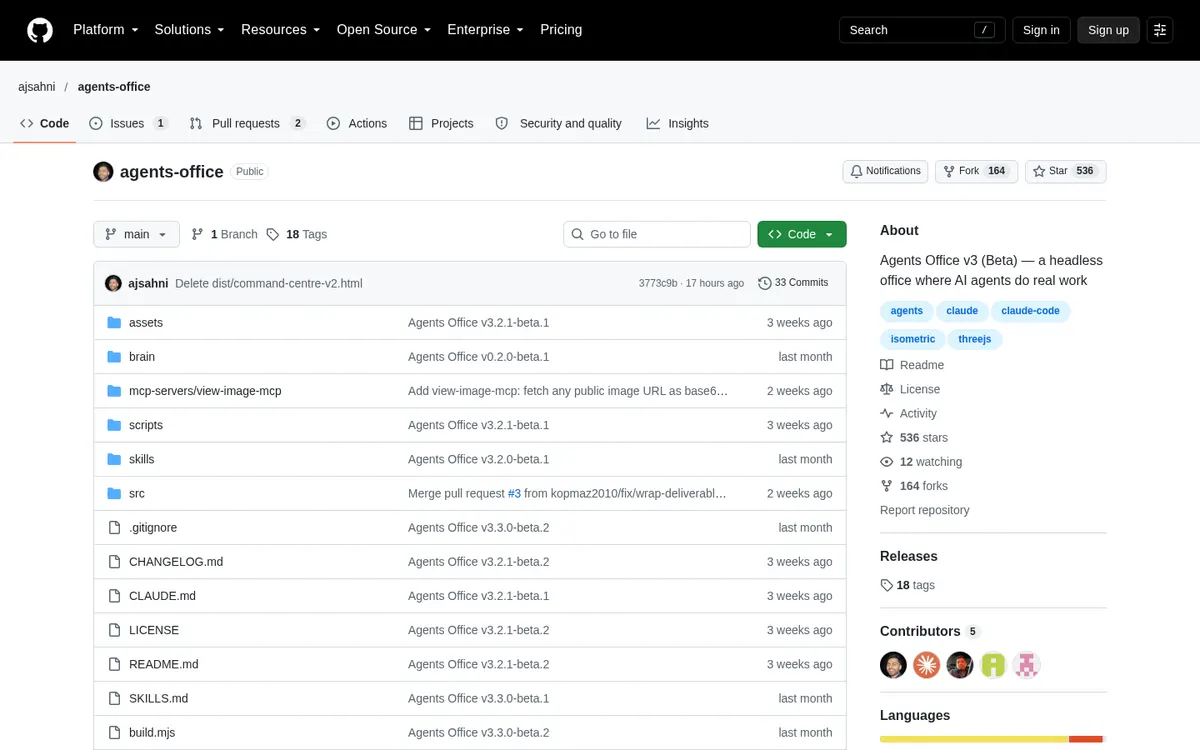Viewport: 1200px width, 750px height.
Task: Click the pink pixel contributor avatar
Action: click(1026, 665)
